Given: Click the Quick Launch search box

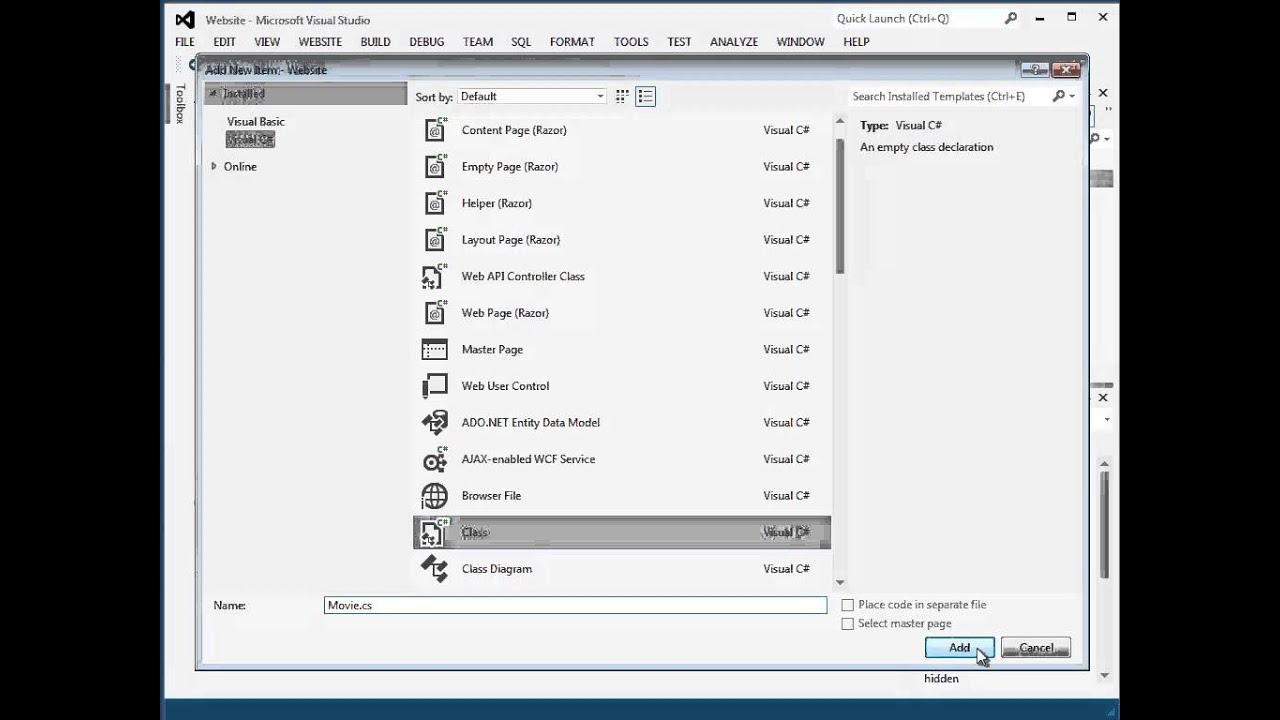Looking at the screenshot, I should point(916,18).
